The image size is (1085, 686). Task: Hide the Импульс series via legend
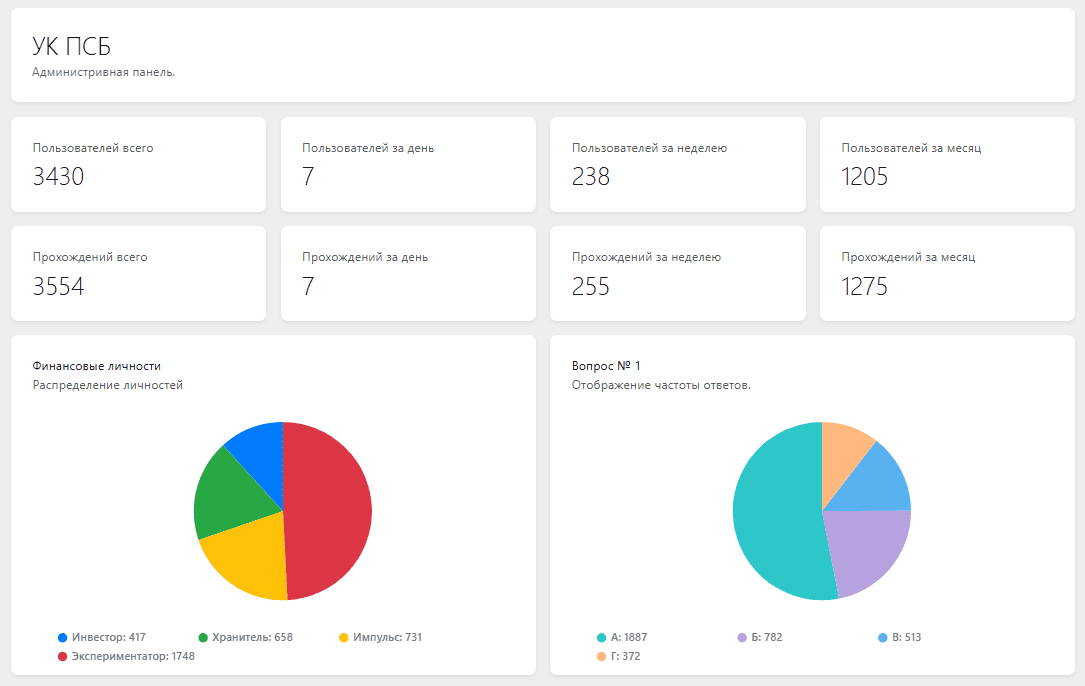(x=380, y=637)
